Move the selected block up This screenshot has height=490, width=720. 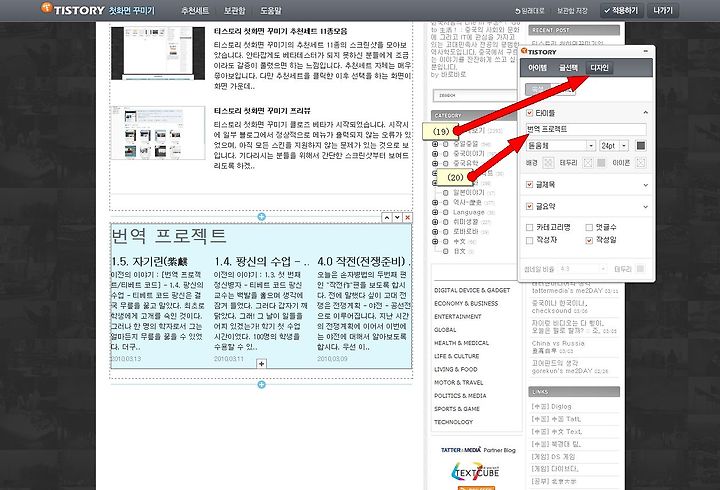[x=386, y=217]
